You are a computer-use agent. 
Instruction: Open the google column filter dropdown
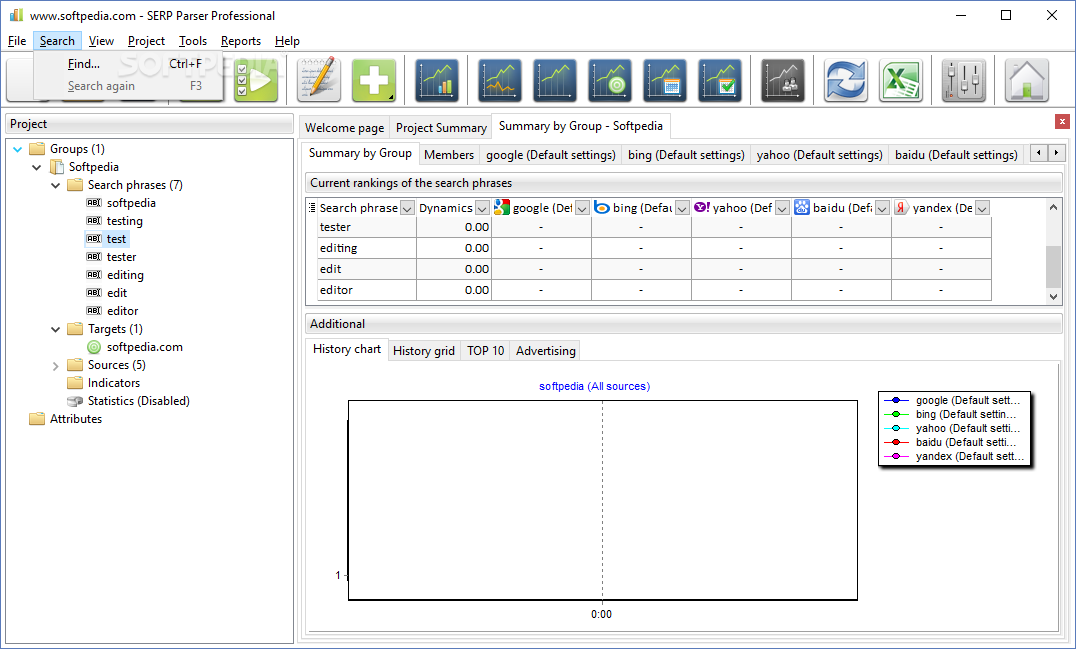(x=582, y=208)
